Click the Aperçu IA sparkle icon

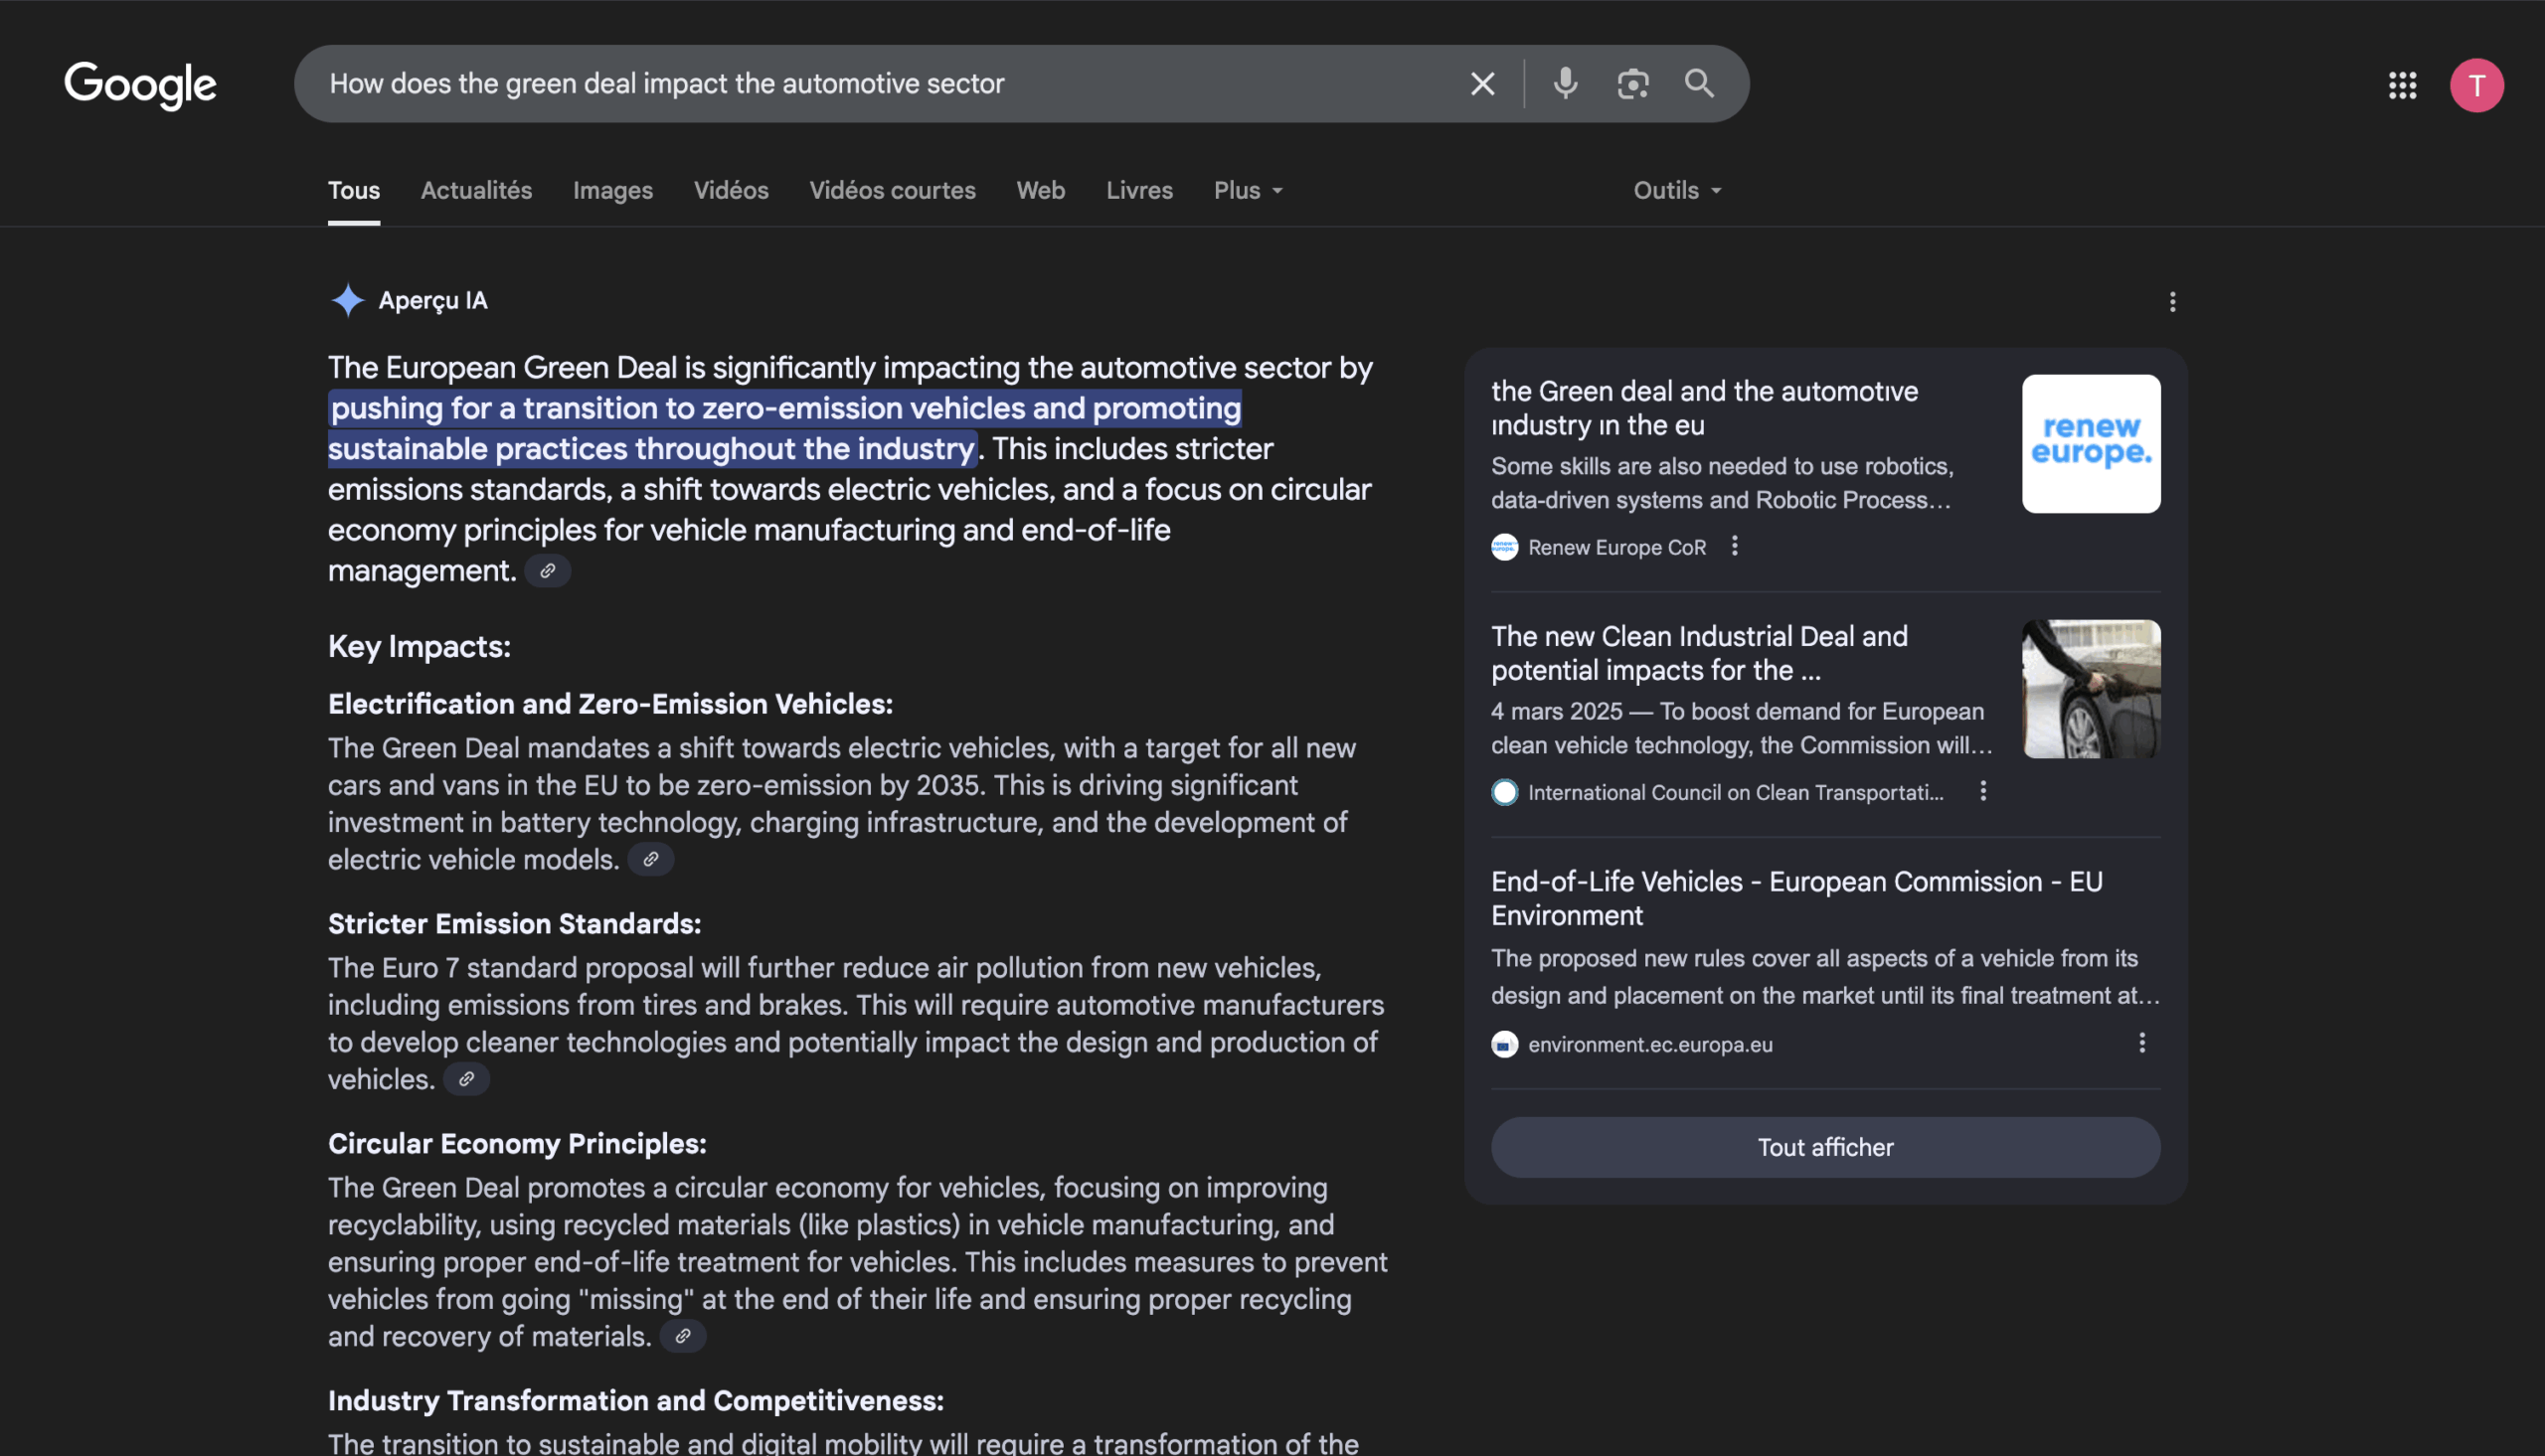coord(347,300)
